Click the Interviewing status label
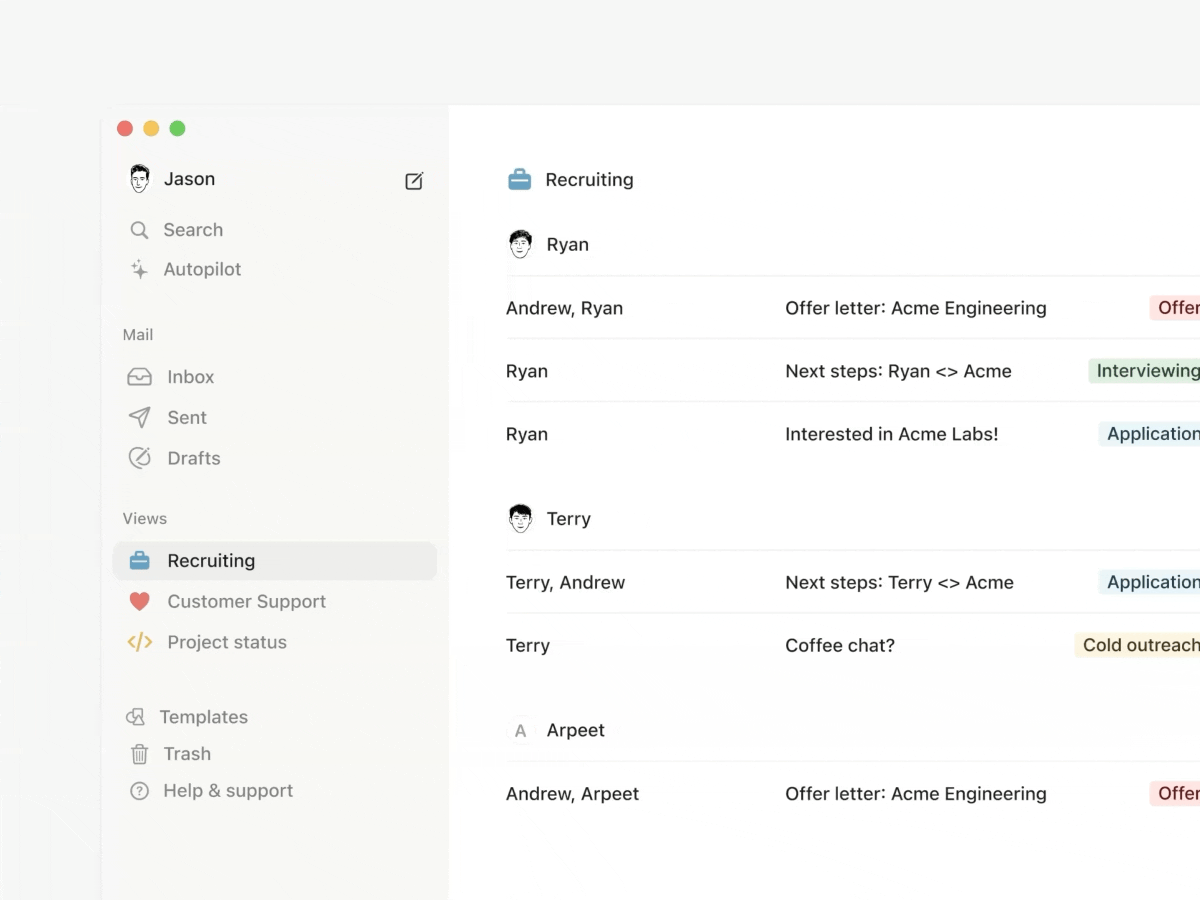 pyautogui.click(x=1145, y=370)
